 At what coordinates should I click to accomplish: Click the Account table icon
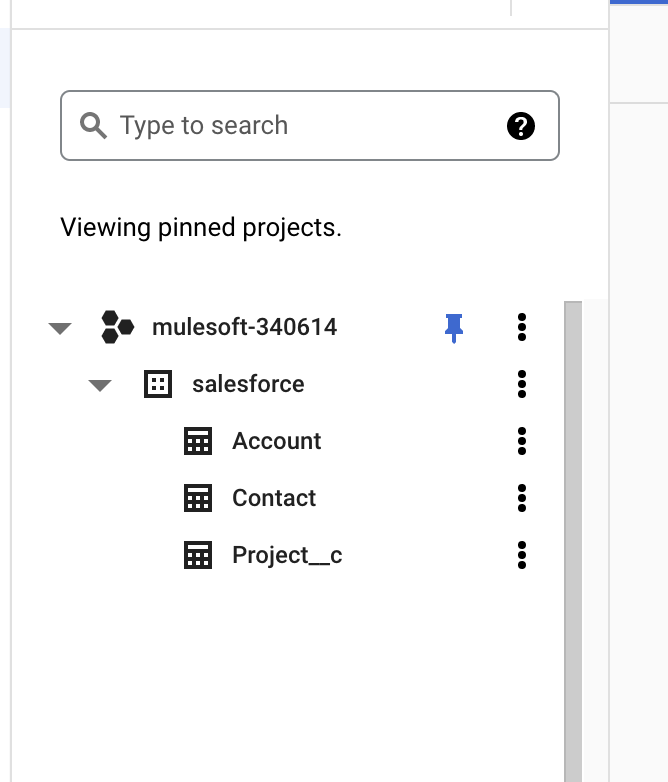pos(198,441)
